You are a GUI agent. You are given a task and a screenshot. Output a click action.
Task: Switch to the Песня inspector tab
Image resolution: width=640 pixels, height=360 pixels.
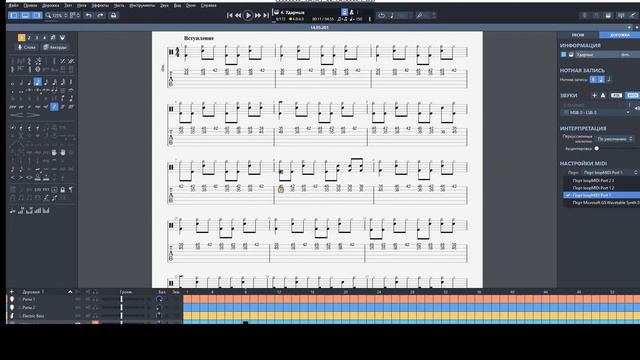point(578,35)
